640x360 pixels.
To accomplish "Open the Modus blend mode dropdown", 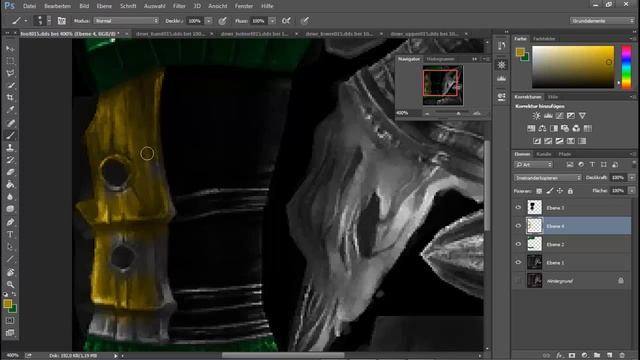I will tap(126, 21).
